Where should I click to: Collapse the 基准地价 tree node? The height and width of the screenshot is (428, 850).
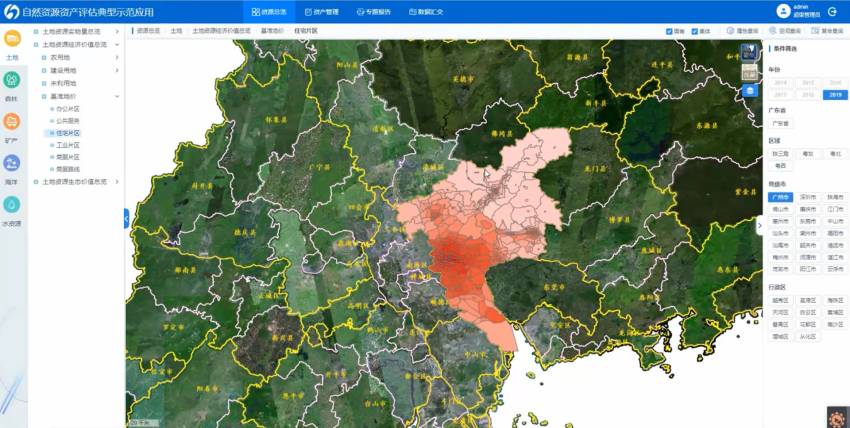point(117,96)
